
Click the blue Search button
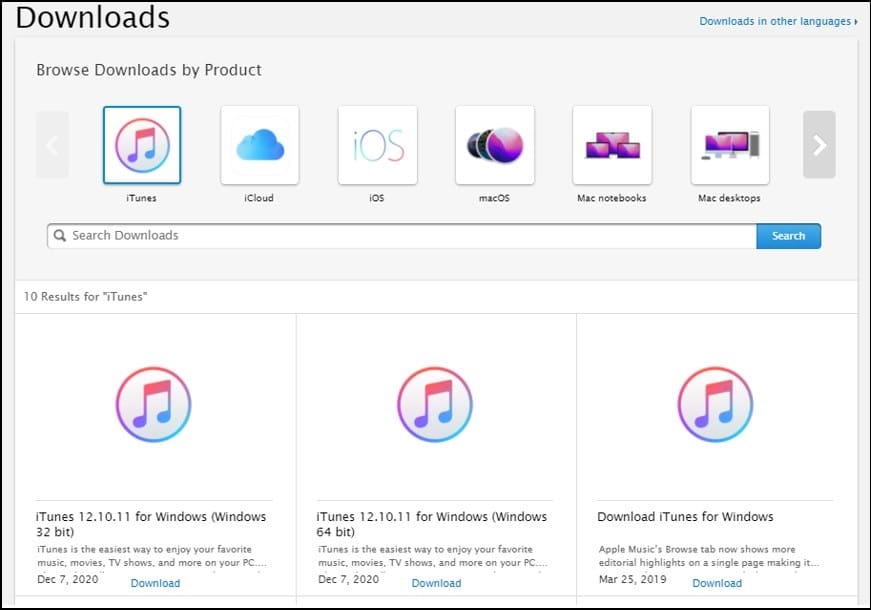(x=788, y=236)
